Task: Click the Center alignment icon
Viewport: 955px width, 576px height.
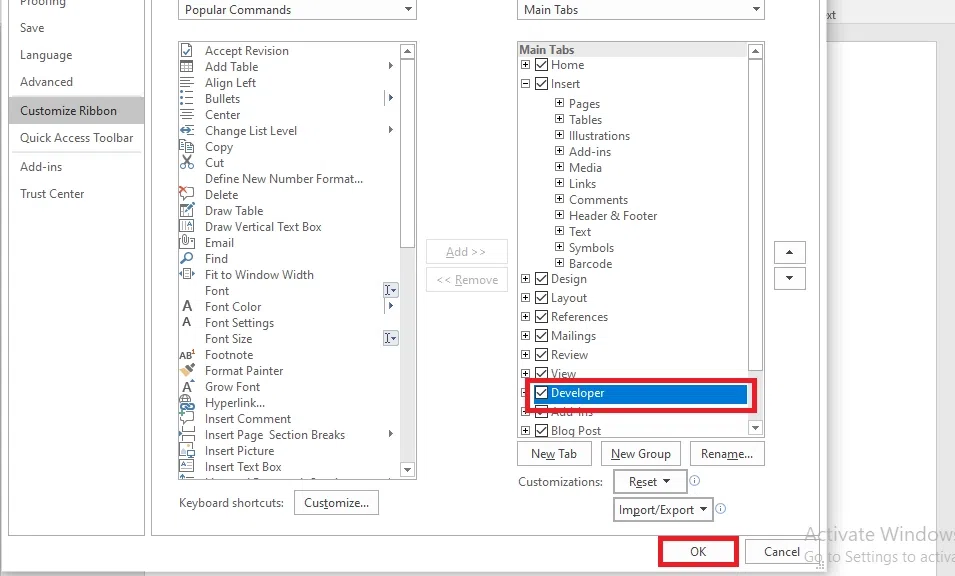Action: 186,114
